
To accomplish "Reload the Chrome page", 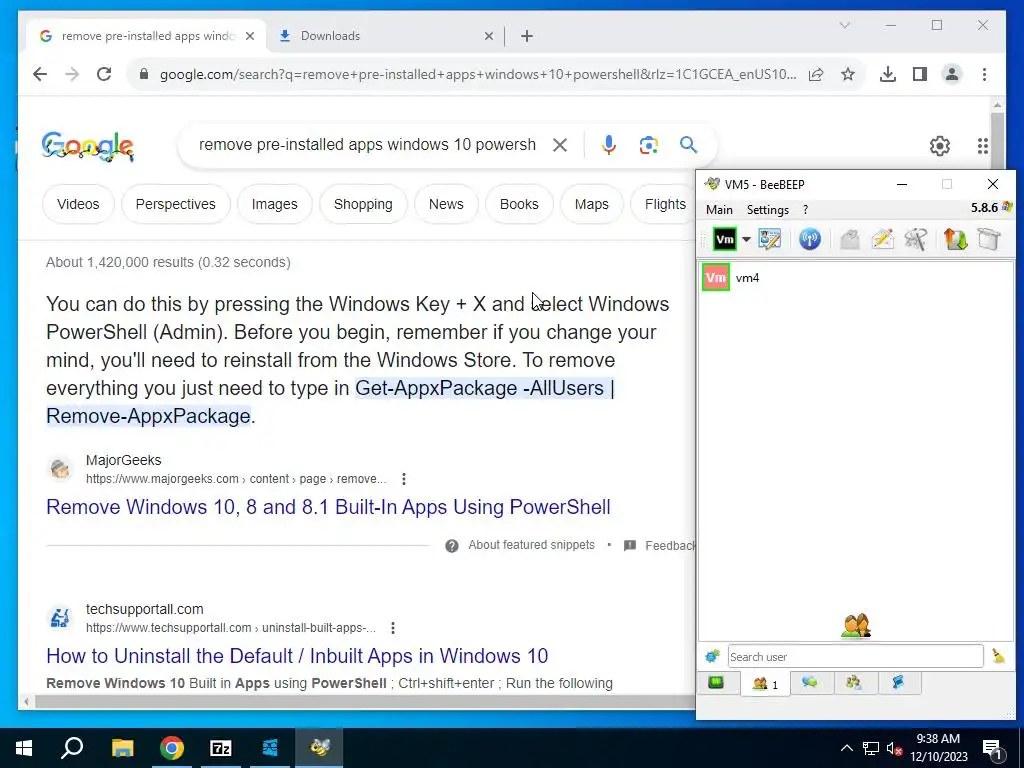I will point(104,74).
